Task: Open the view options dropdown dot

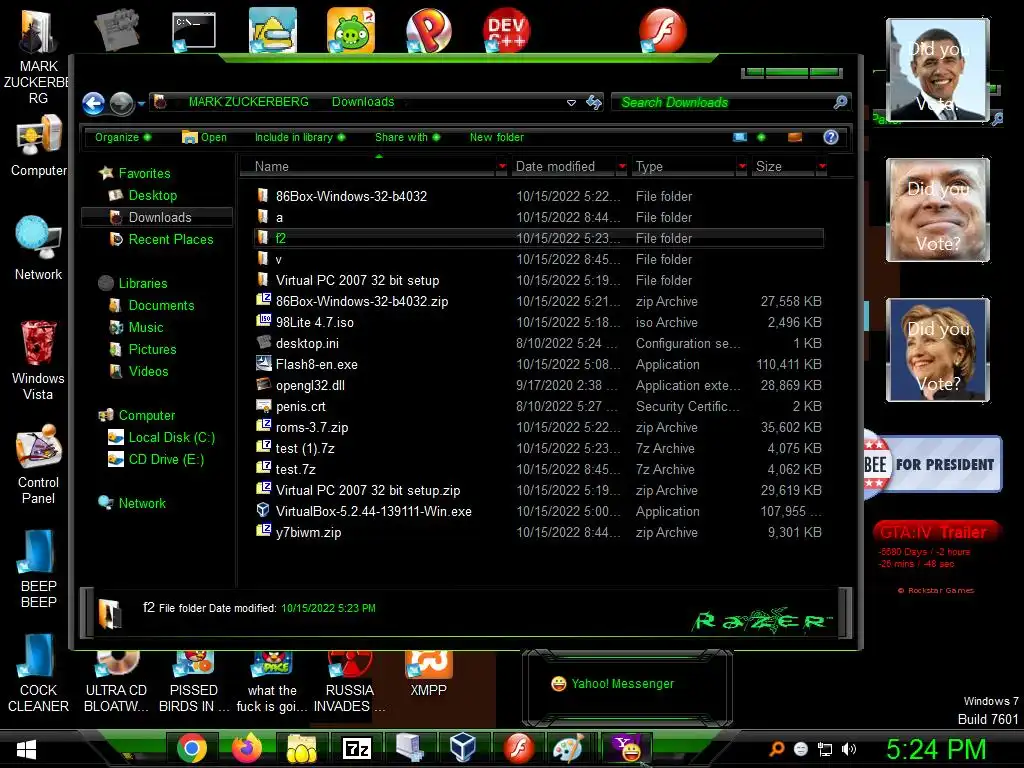Action: pos(761,137)
